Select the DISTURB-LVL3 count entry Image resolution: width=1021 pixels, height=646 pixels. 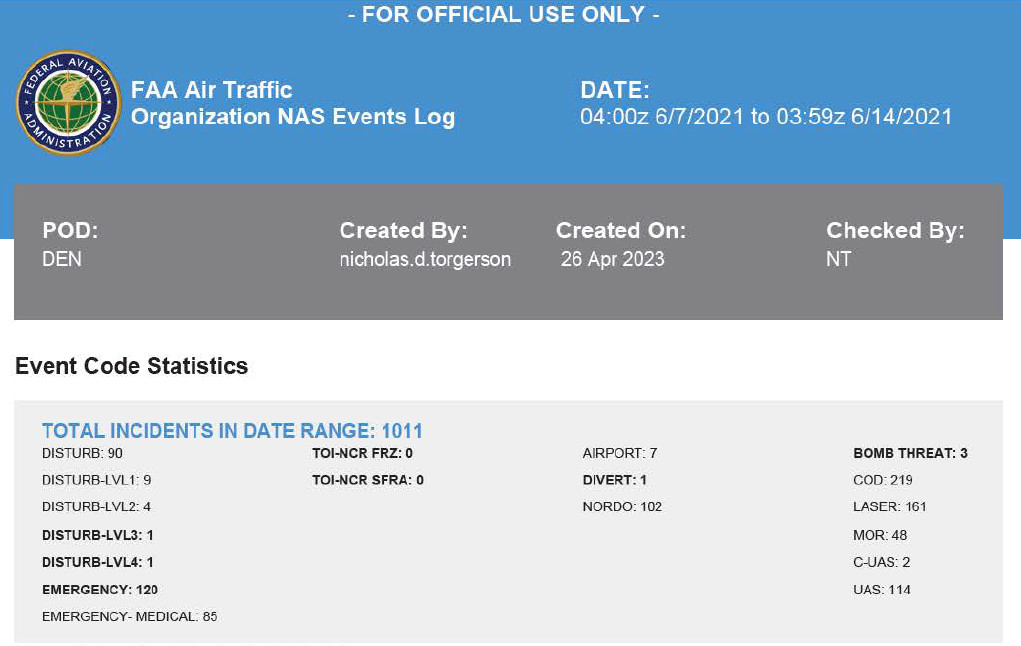pyautogui.click(x=97, y=535)
